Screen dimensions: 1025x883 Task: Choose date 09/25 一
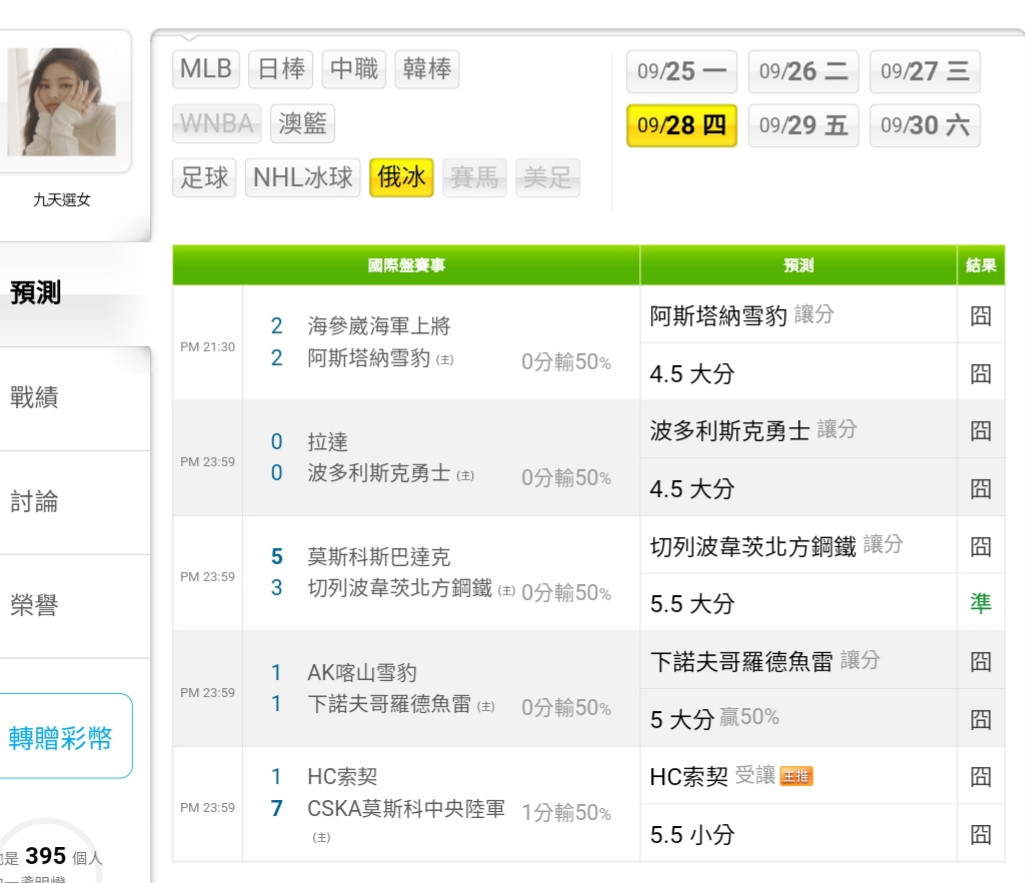(682, 71)
